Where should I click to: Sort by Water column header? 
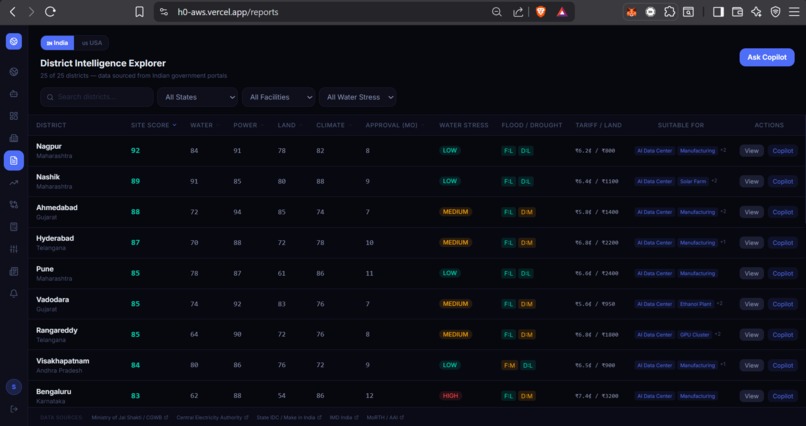(203, 125)
